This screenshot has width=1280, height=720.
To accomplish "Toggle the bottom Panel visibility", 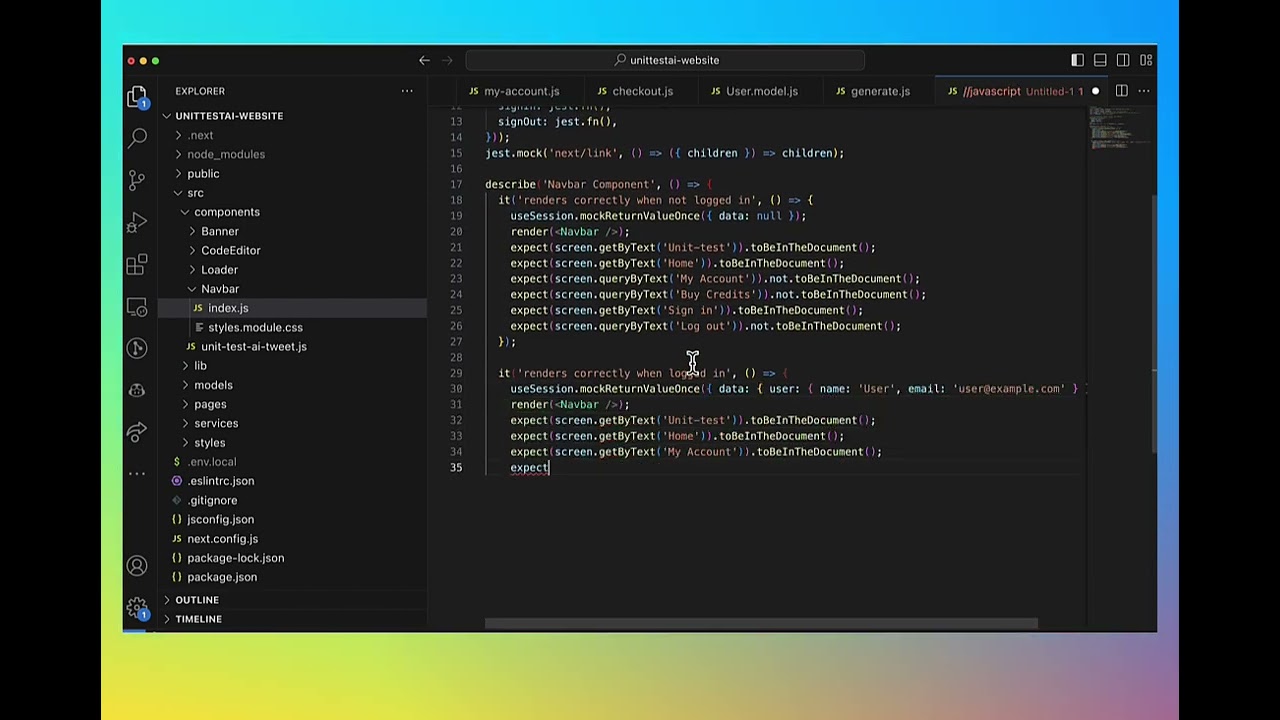I will coord(1100,60).
